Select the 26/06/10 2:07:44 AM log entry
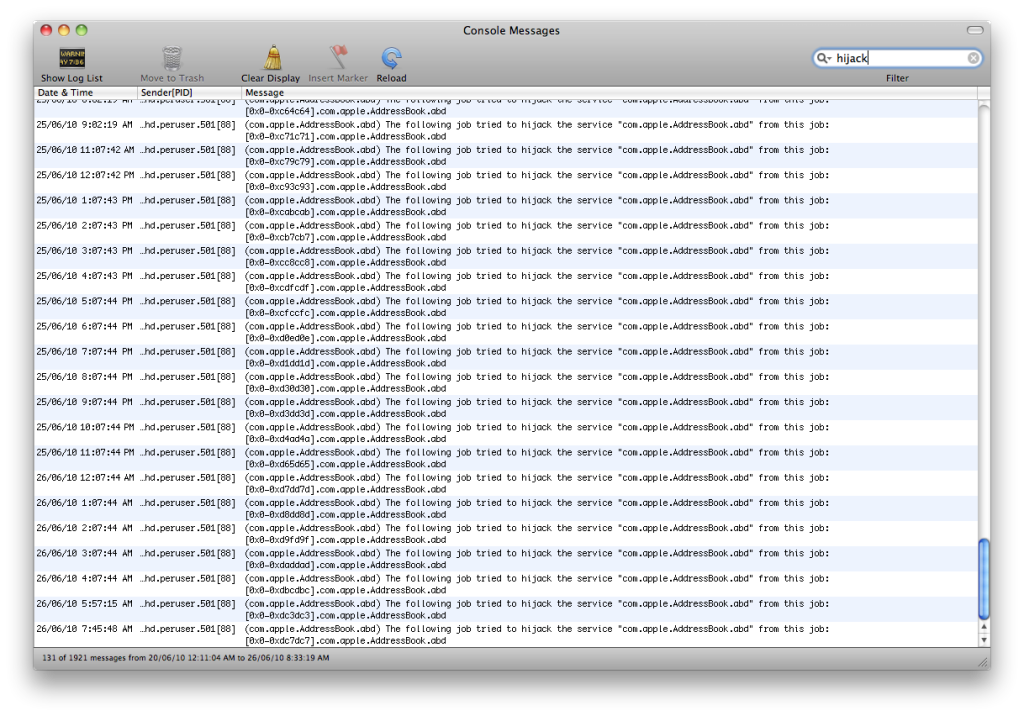Image resolution: width=1024 pixels, height=716 pixels. tap(506, 534)
